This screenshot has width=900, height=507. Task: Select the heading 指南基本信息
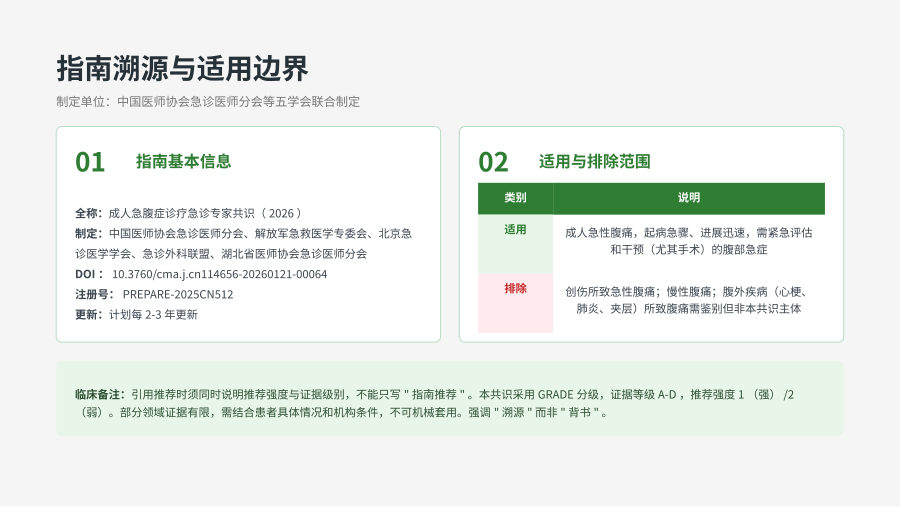coord(183,161)
